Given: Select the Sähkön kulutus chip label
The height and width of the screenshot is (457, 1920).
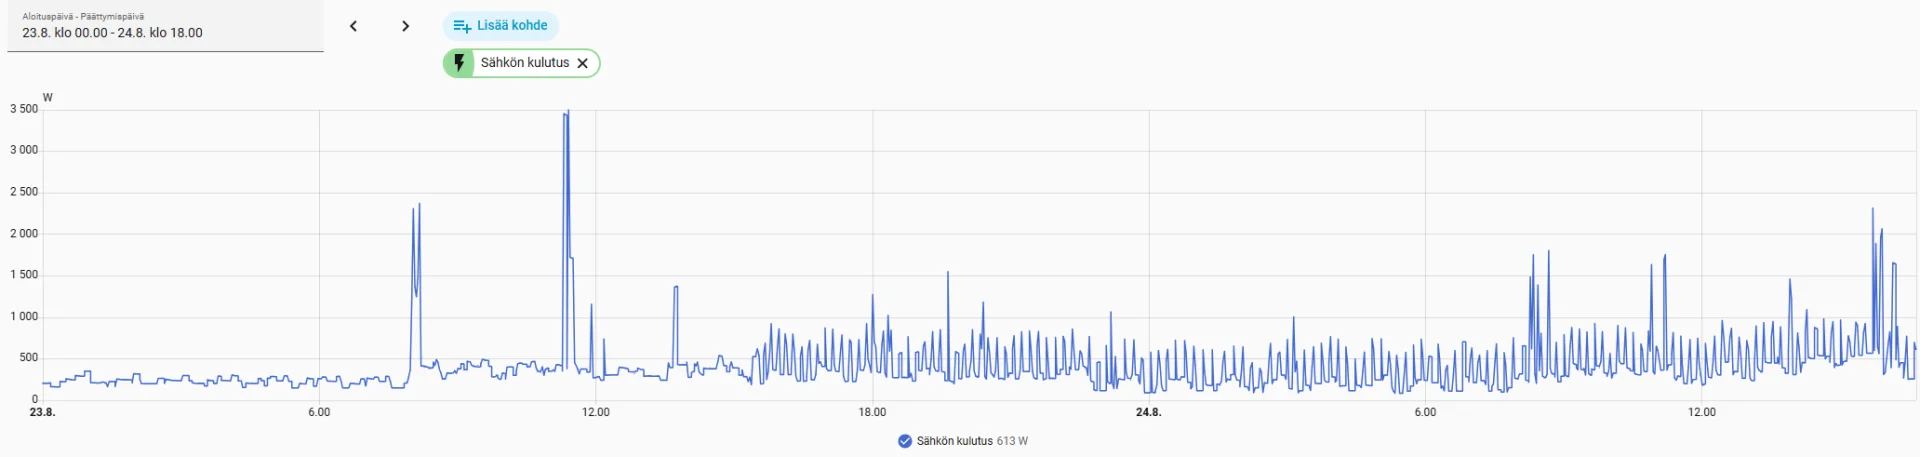Looking at the screenshot, I should 525,62.
